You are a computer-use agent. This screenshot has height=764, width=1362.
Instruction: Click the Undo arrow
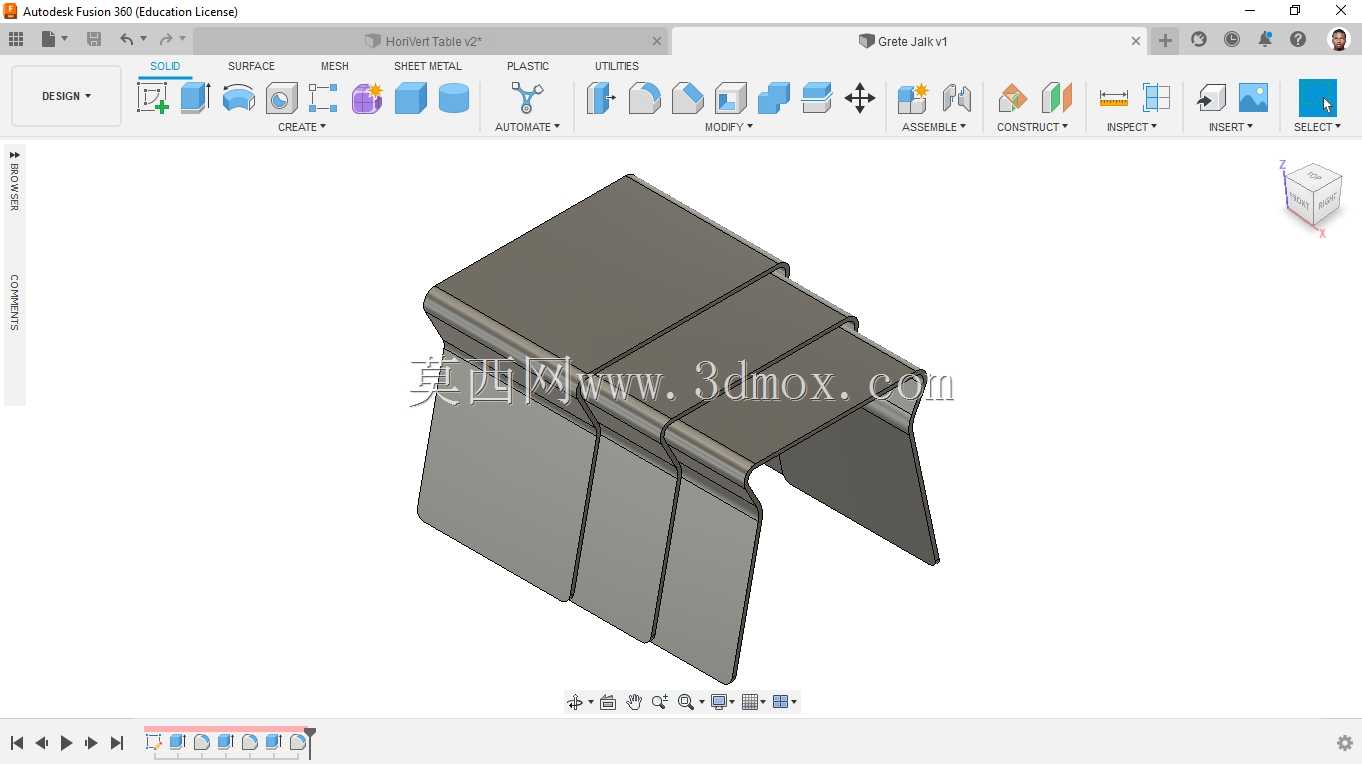pos(126,39)
